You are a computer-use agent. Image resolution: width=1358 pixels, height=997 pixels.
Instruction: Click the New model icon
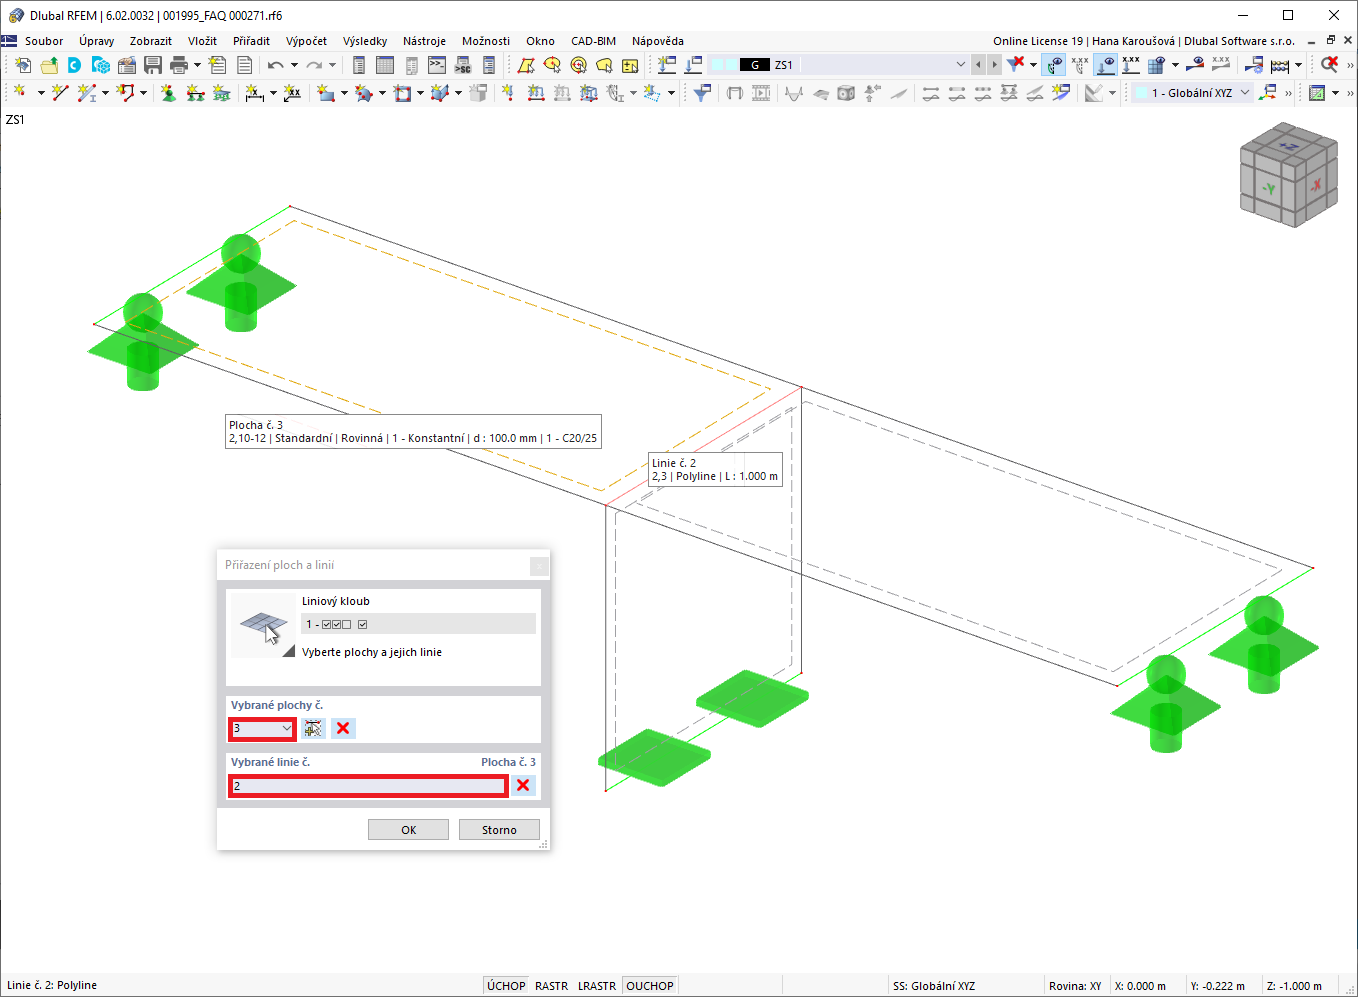23,65
